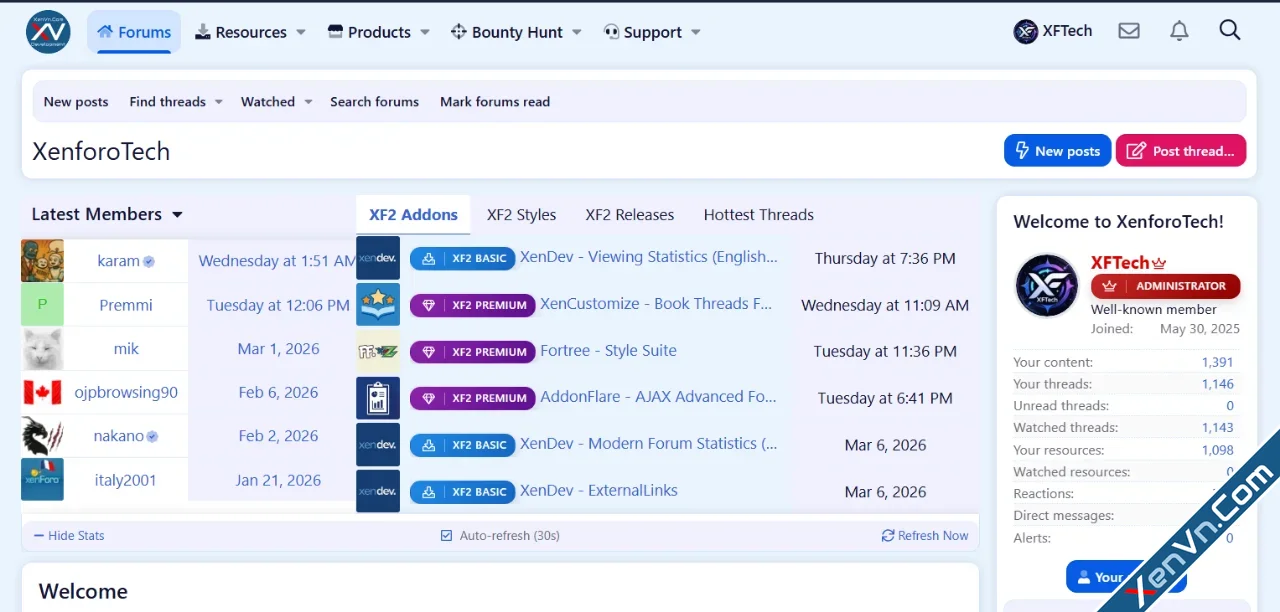The image size is (1280, 612).
Task: Expand the Support dropdown arrow
Action: point(696,32)
